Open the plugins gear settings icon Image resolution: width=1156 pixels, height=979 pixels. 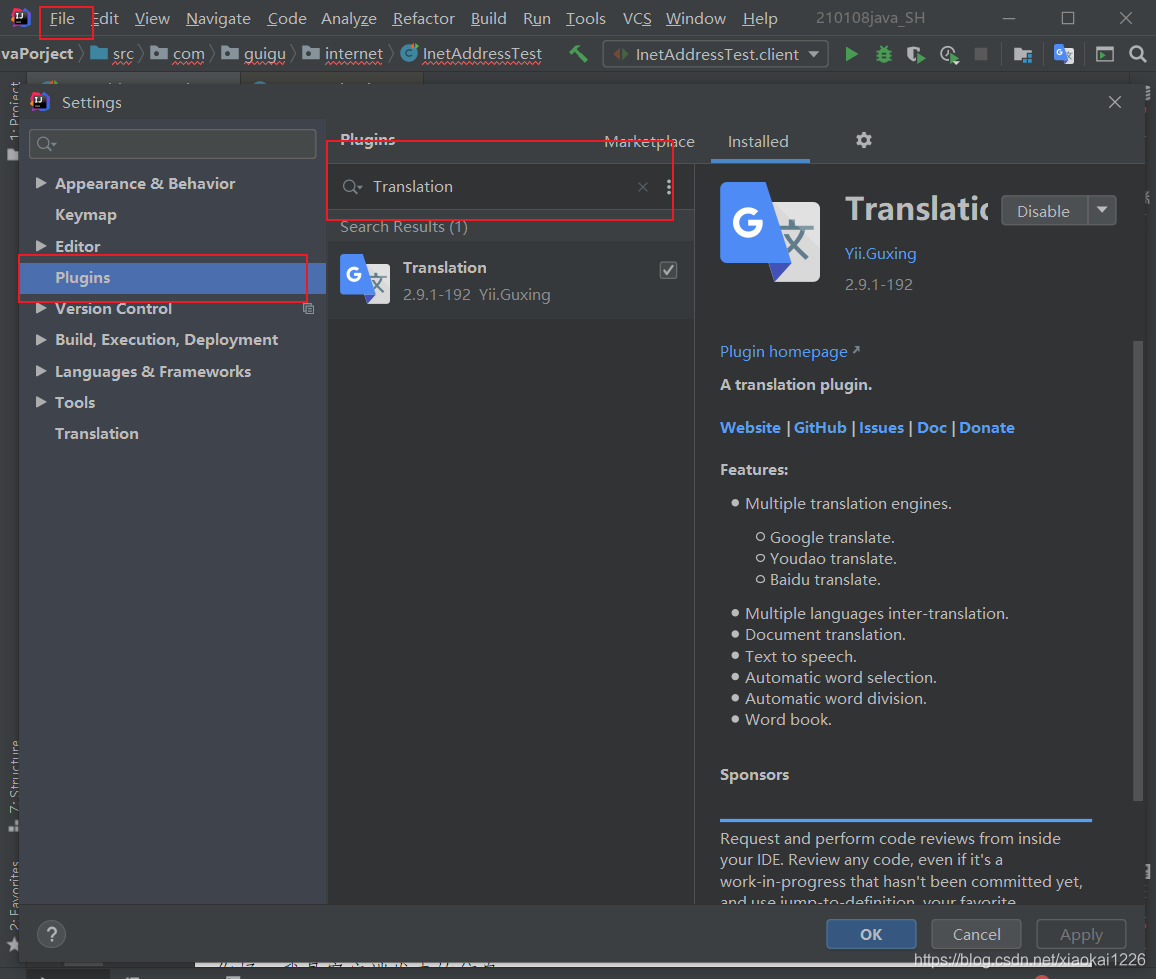[863, 140]
